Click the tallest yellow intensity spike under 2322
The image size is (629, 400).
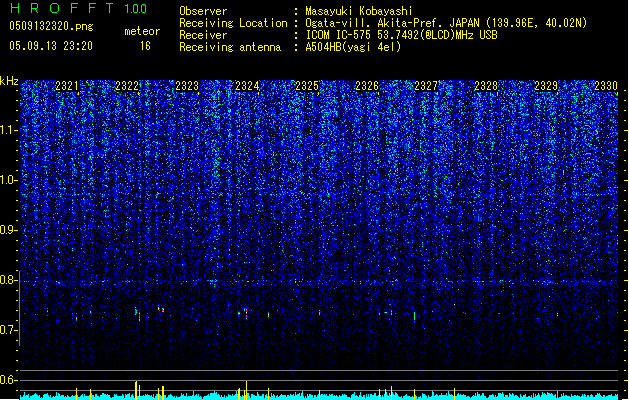tap(136, 390)
